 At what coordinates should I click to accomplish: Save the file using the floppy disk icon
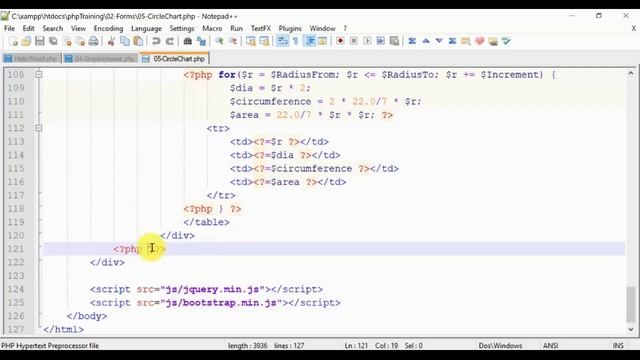point(40,41)
